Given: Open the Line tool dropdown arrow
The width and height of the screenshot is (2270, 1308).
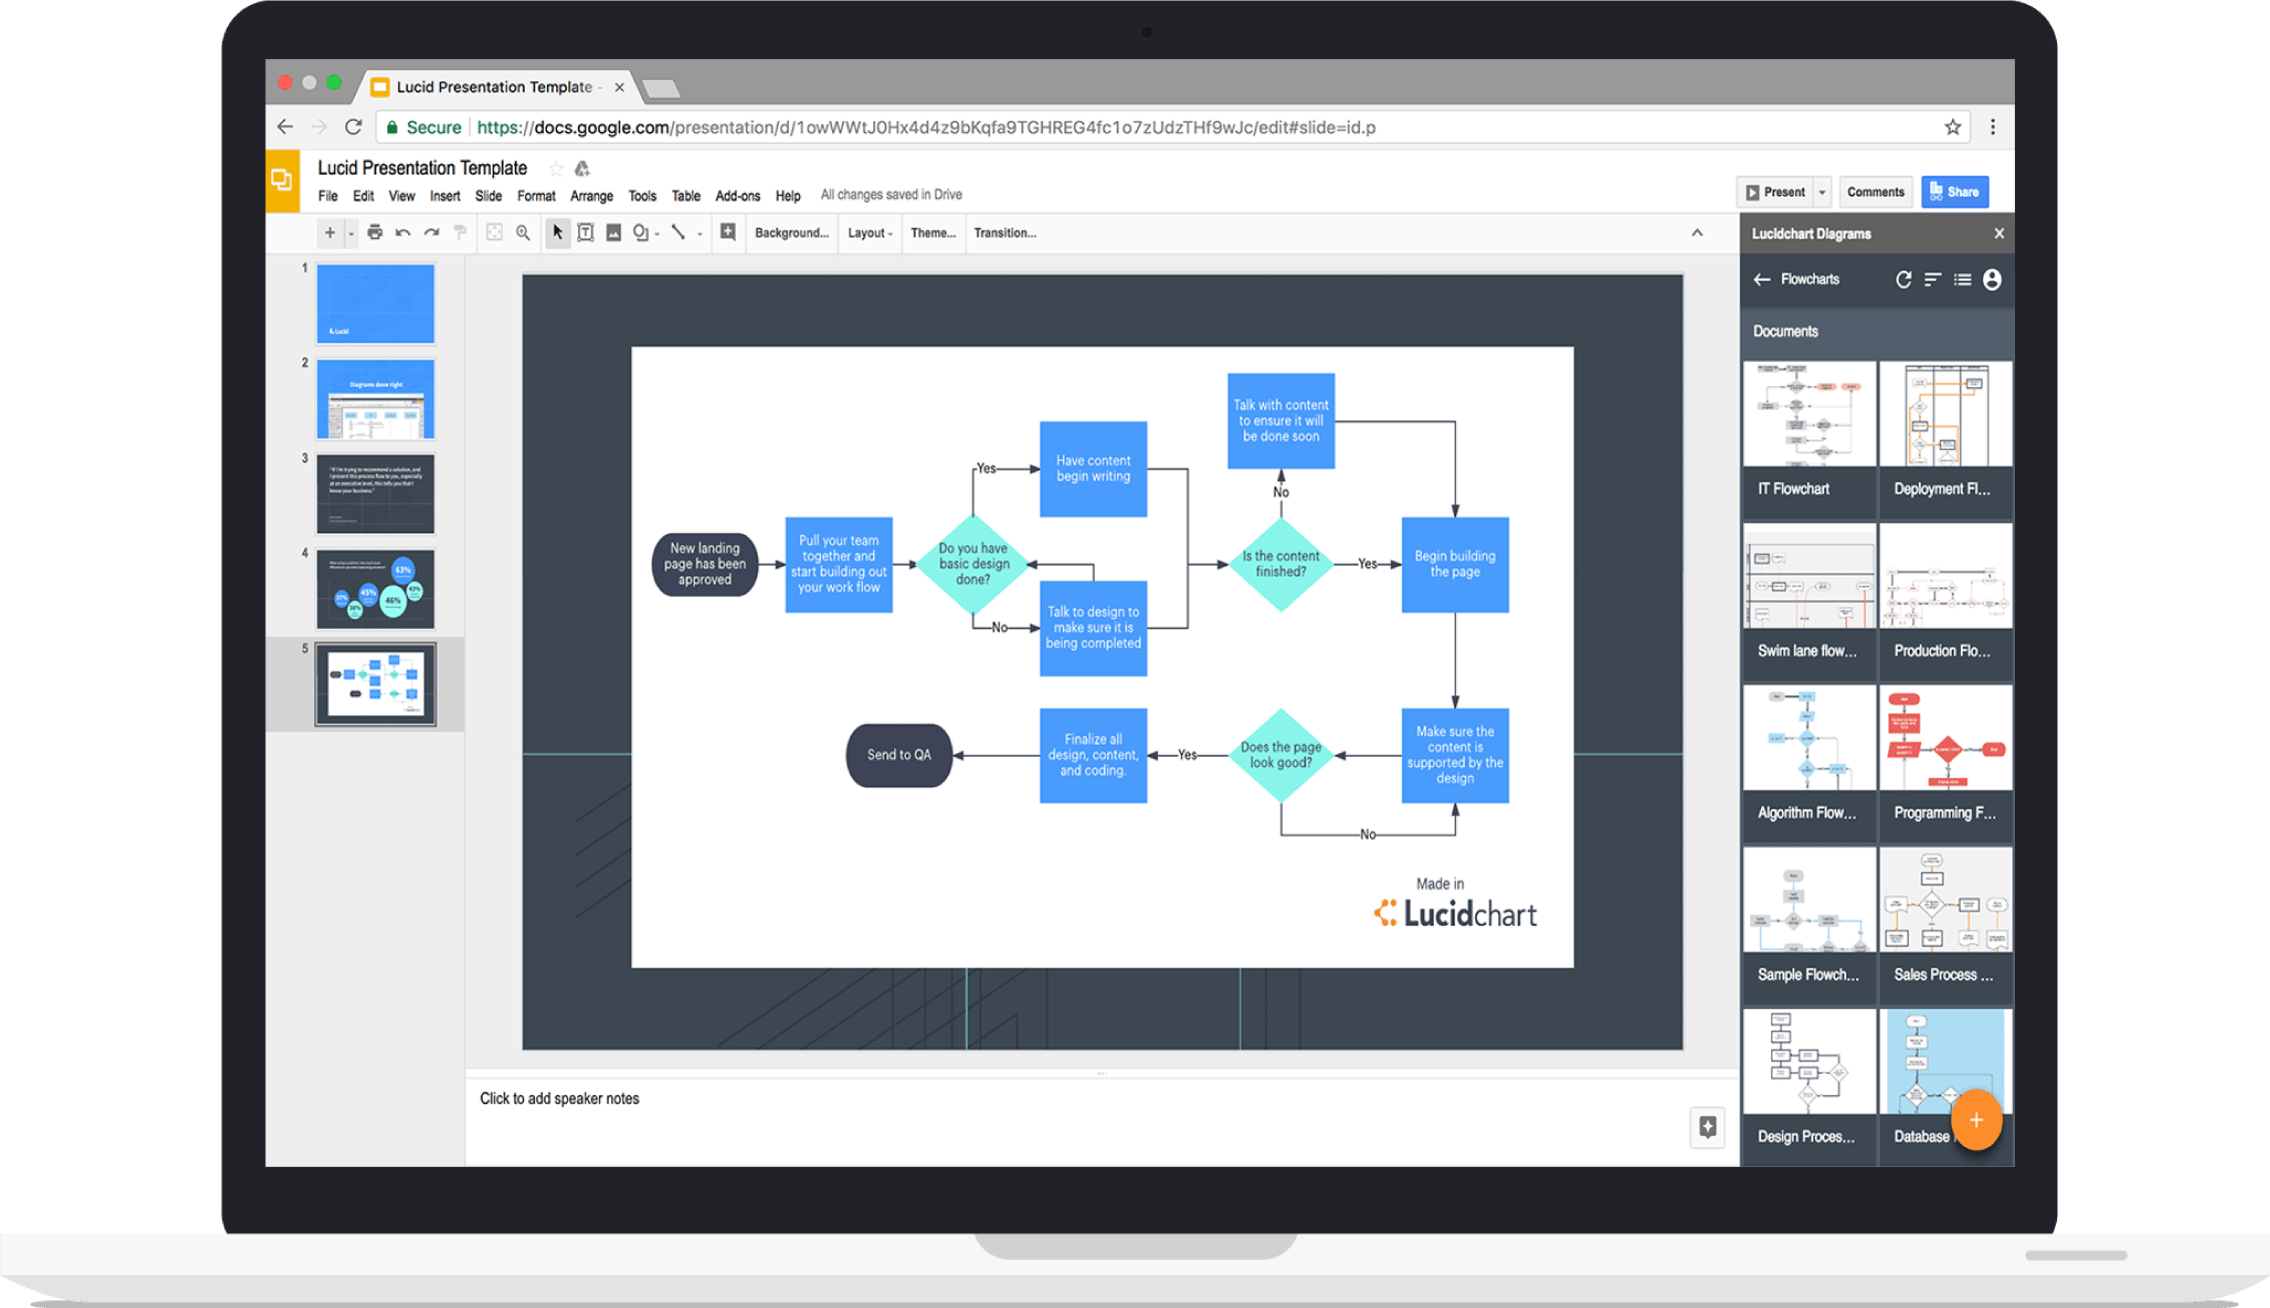Looking at the screenshot, I should coord(699,235).
